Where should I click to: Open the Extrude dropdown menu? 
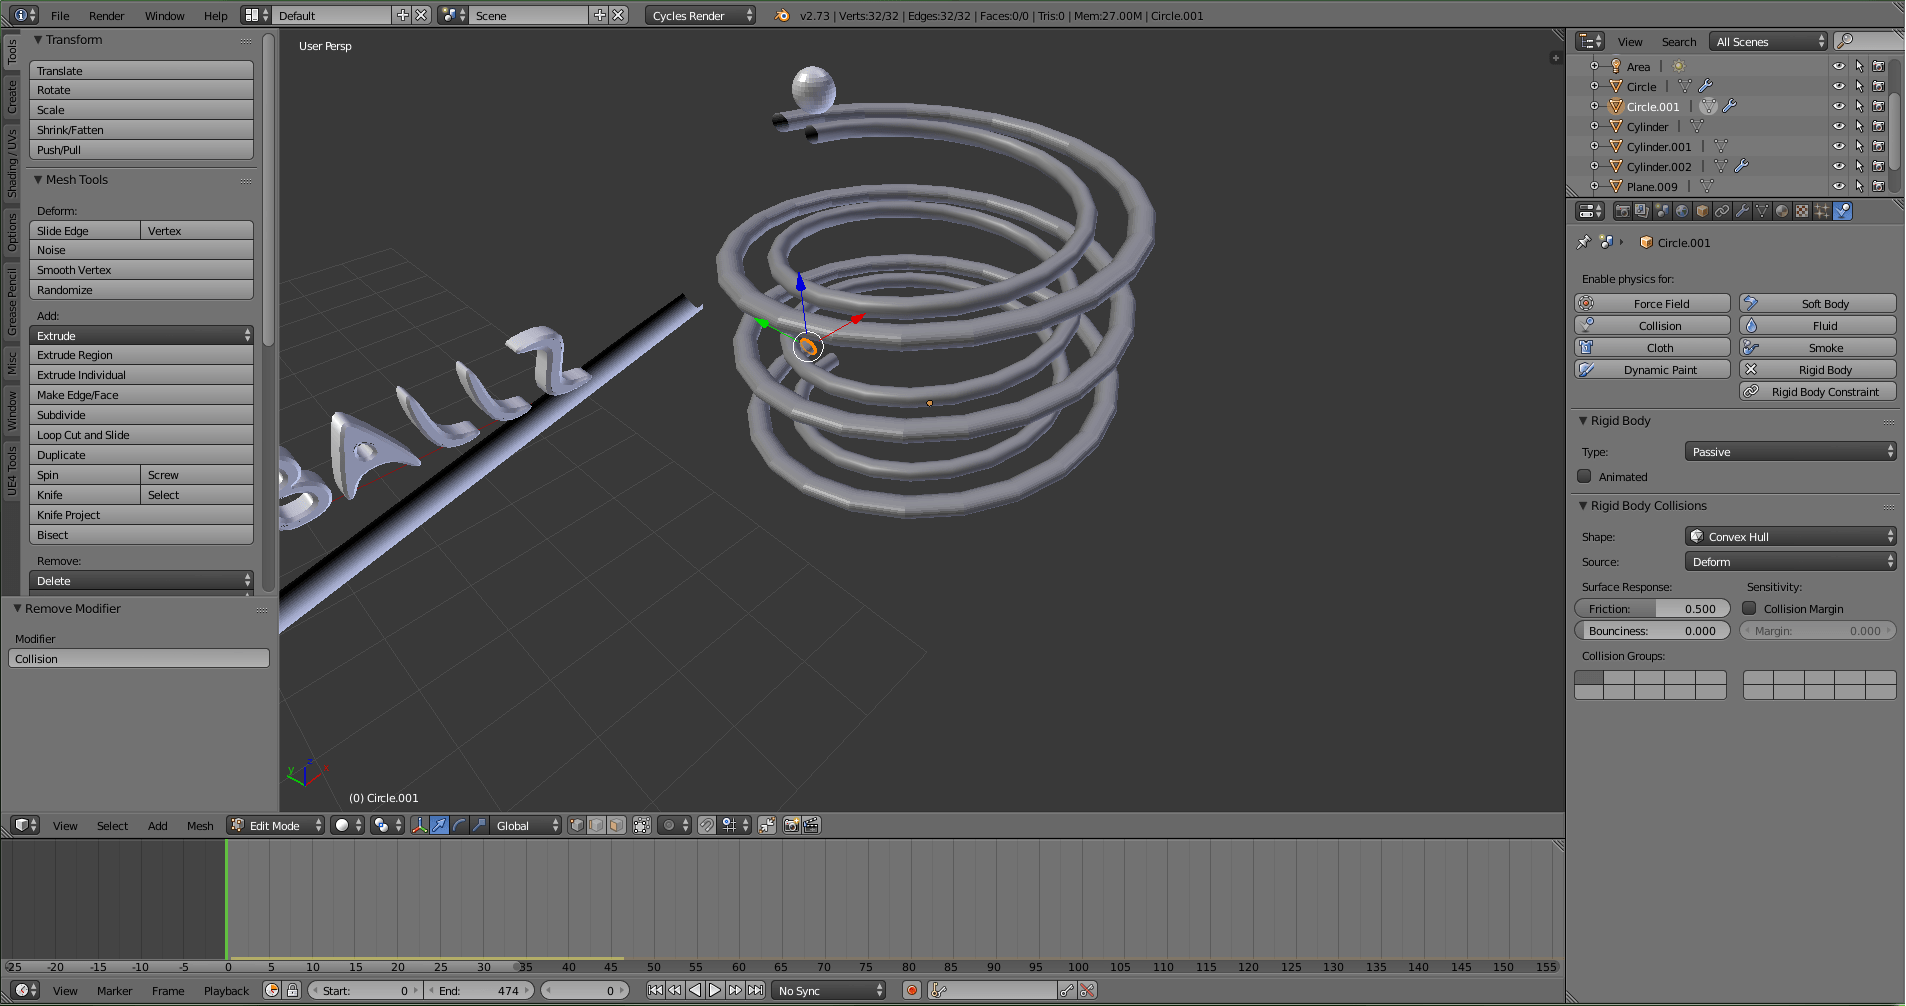141,335
